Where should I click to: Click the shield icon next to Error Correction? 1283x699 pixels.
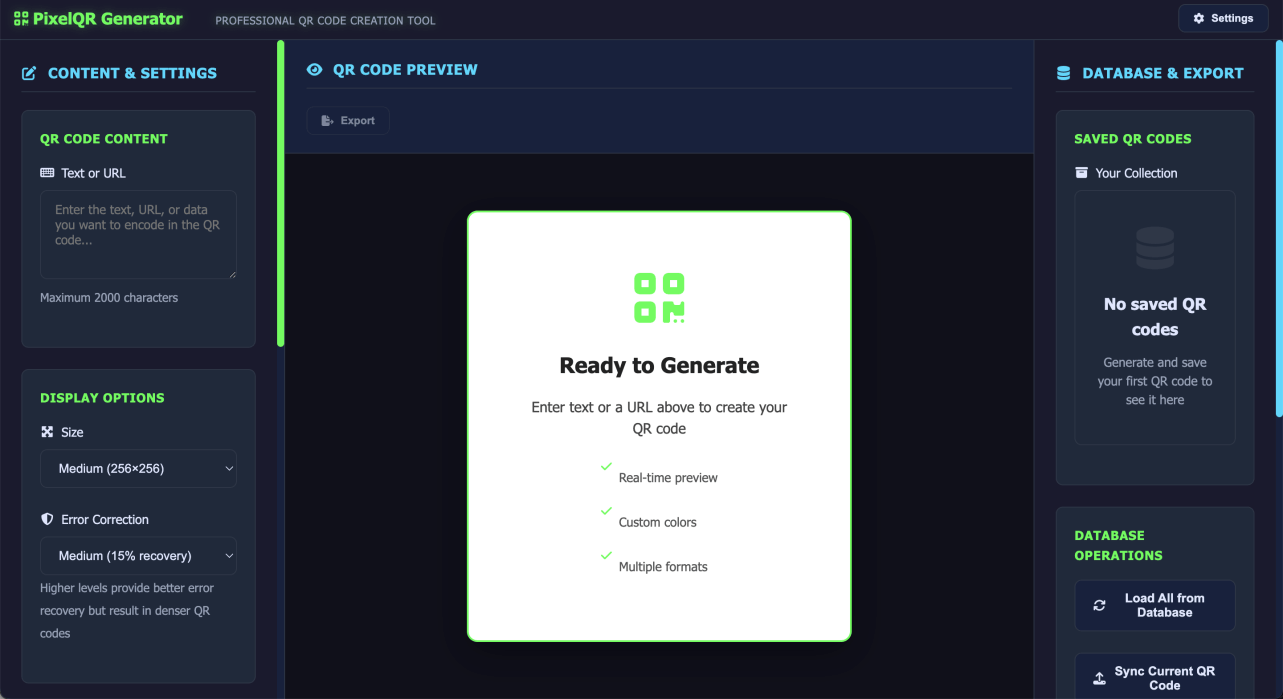coord(47,520)
